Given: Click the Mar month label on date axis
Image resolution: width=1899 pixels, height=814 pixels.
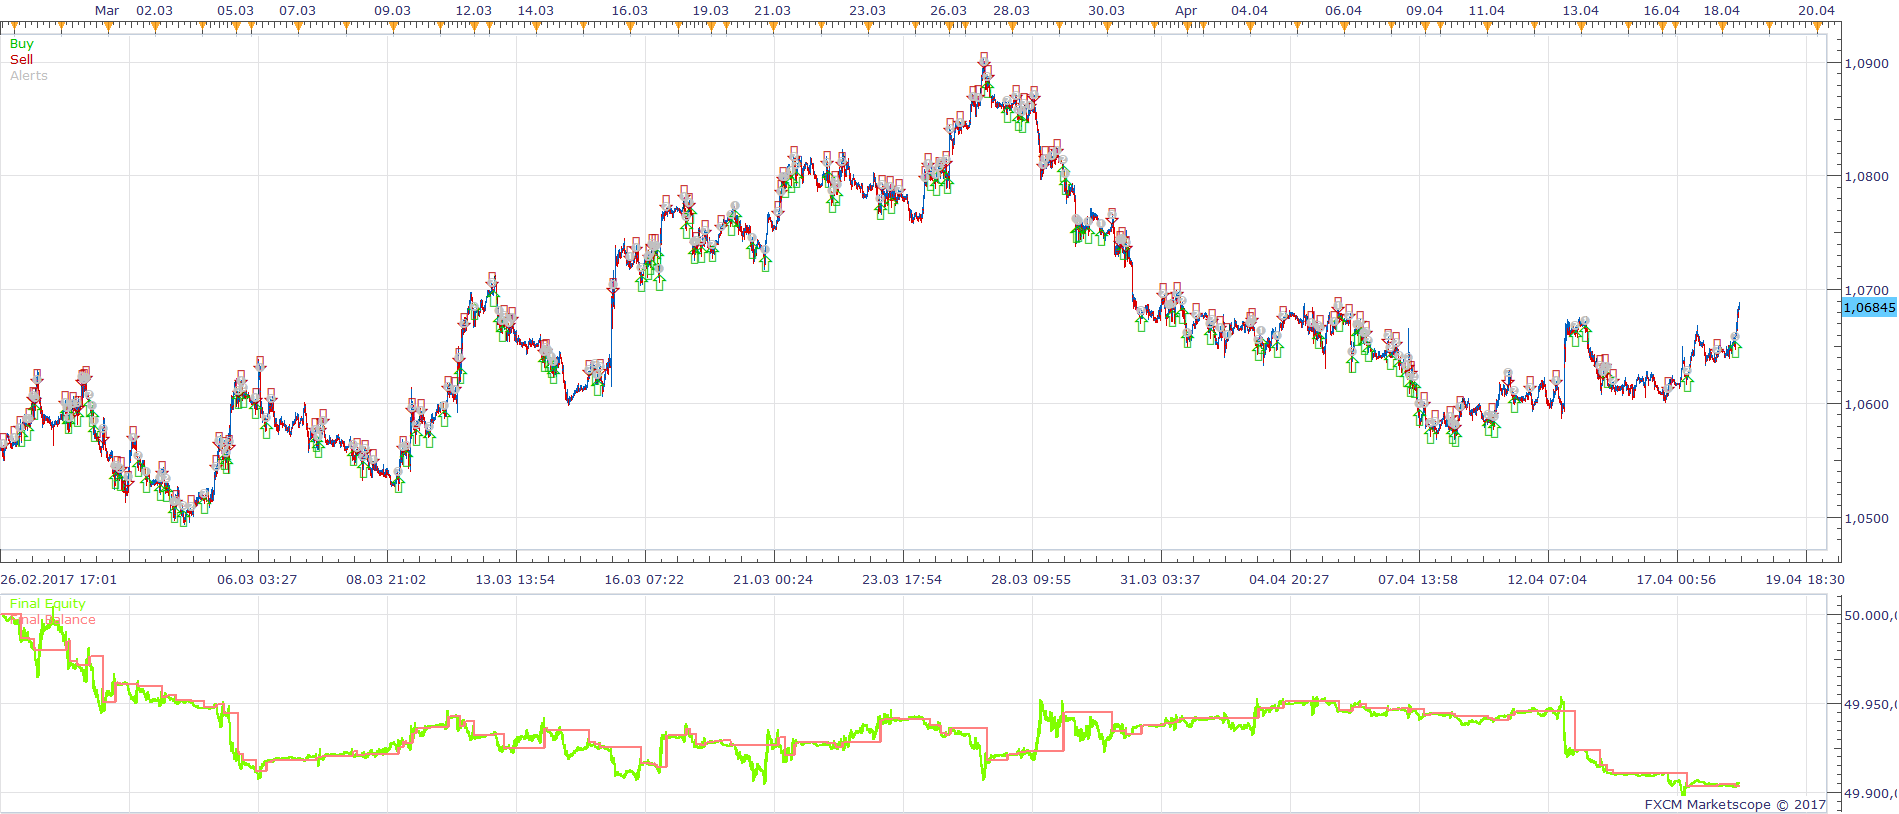Looking at the screenshot, I should (x=107, y=11).
